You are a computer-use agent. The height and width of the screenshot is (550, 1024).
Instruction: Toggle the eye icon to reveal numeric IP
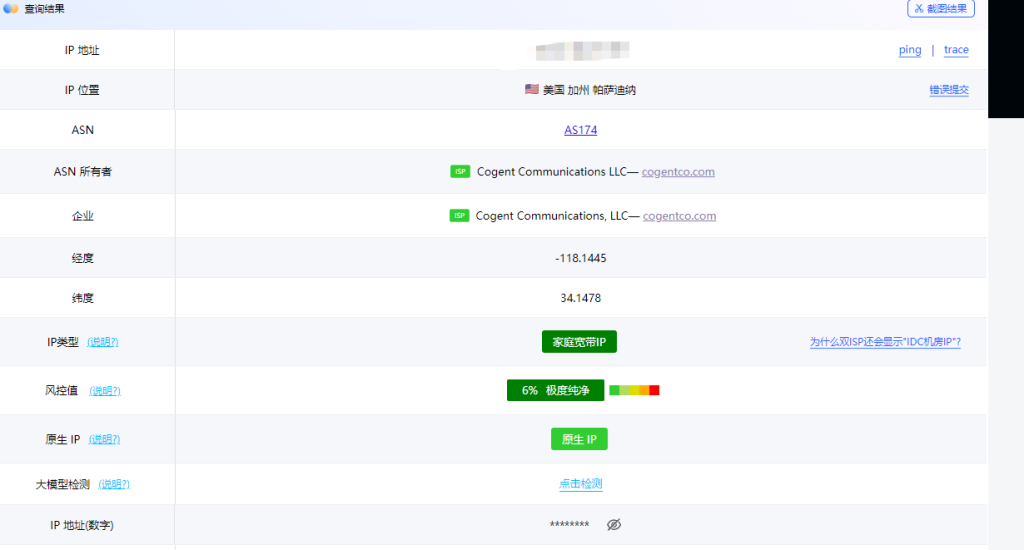click(x=614, y=525)
